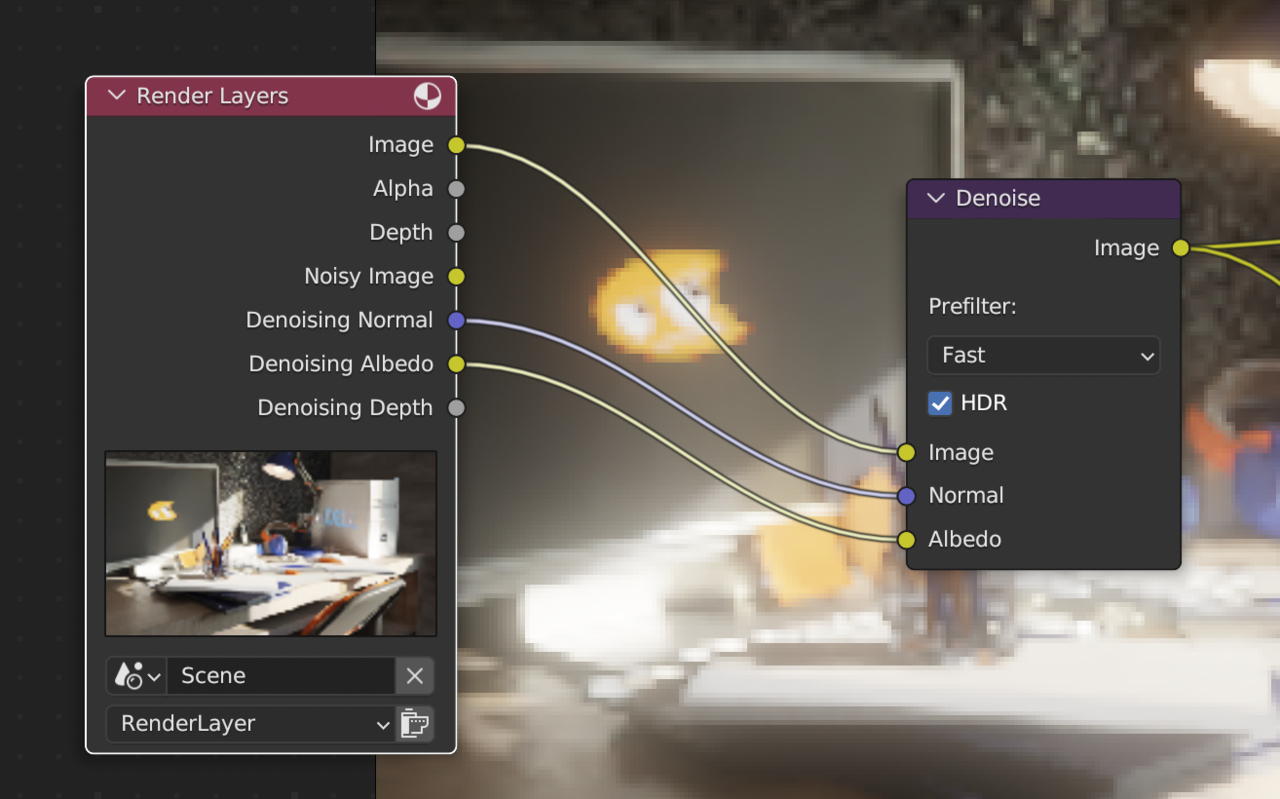Select the Denoising Albedo output socket
The image size is (1280, 799).
point(456,364)
